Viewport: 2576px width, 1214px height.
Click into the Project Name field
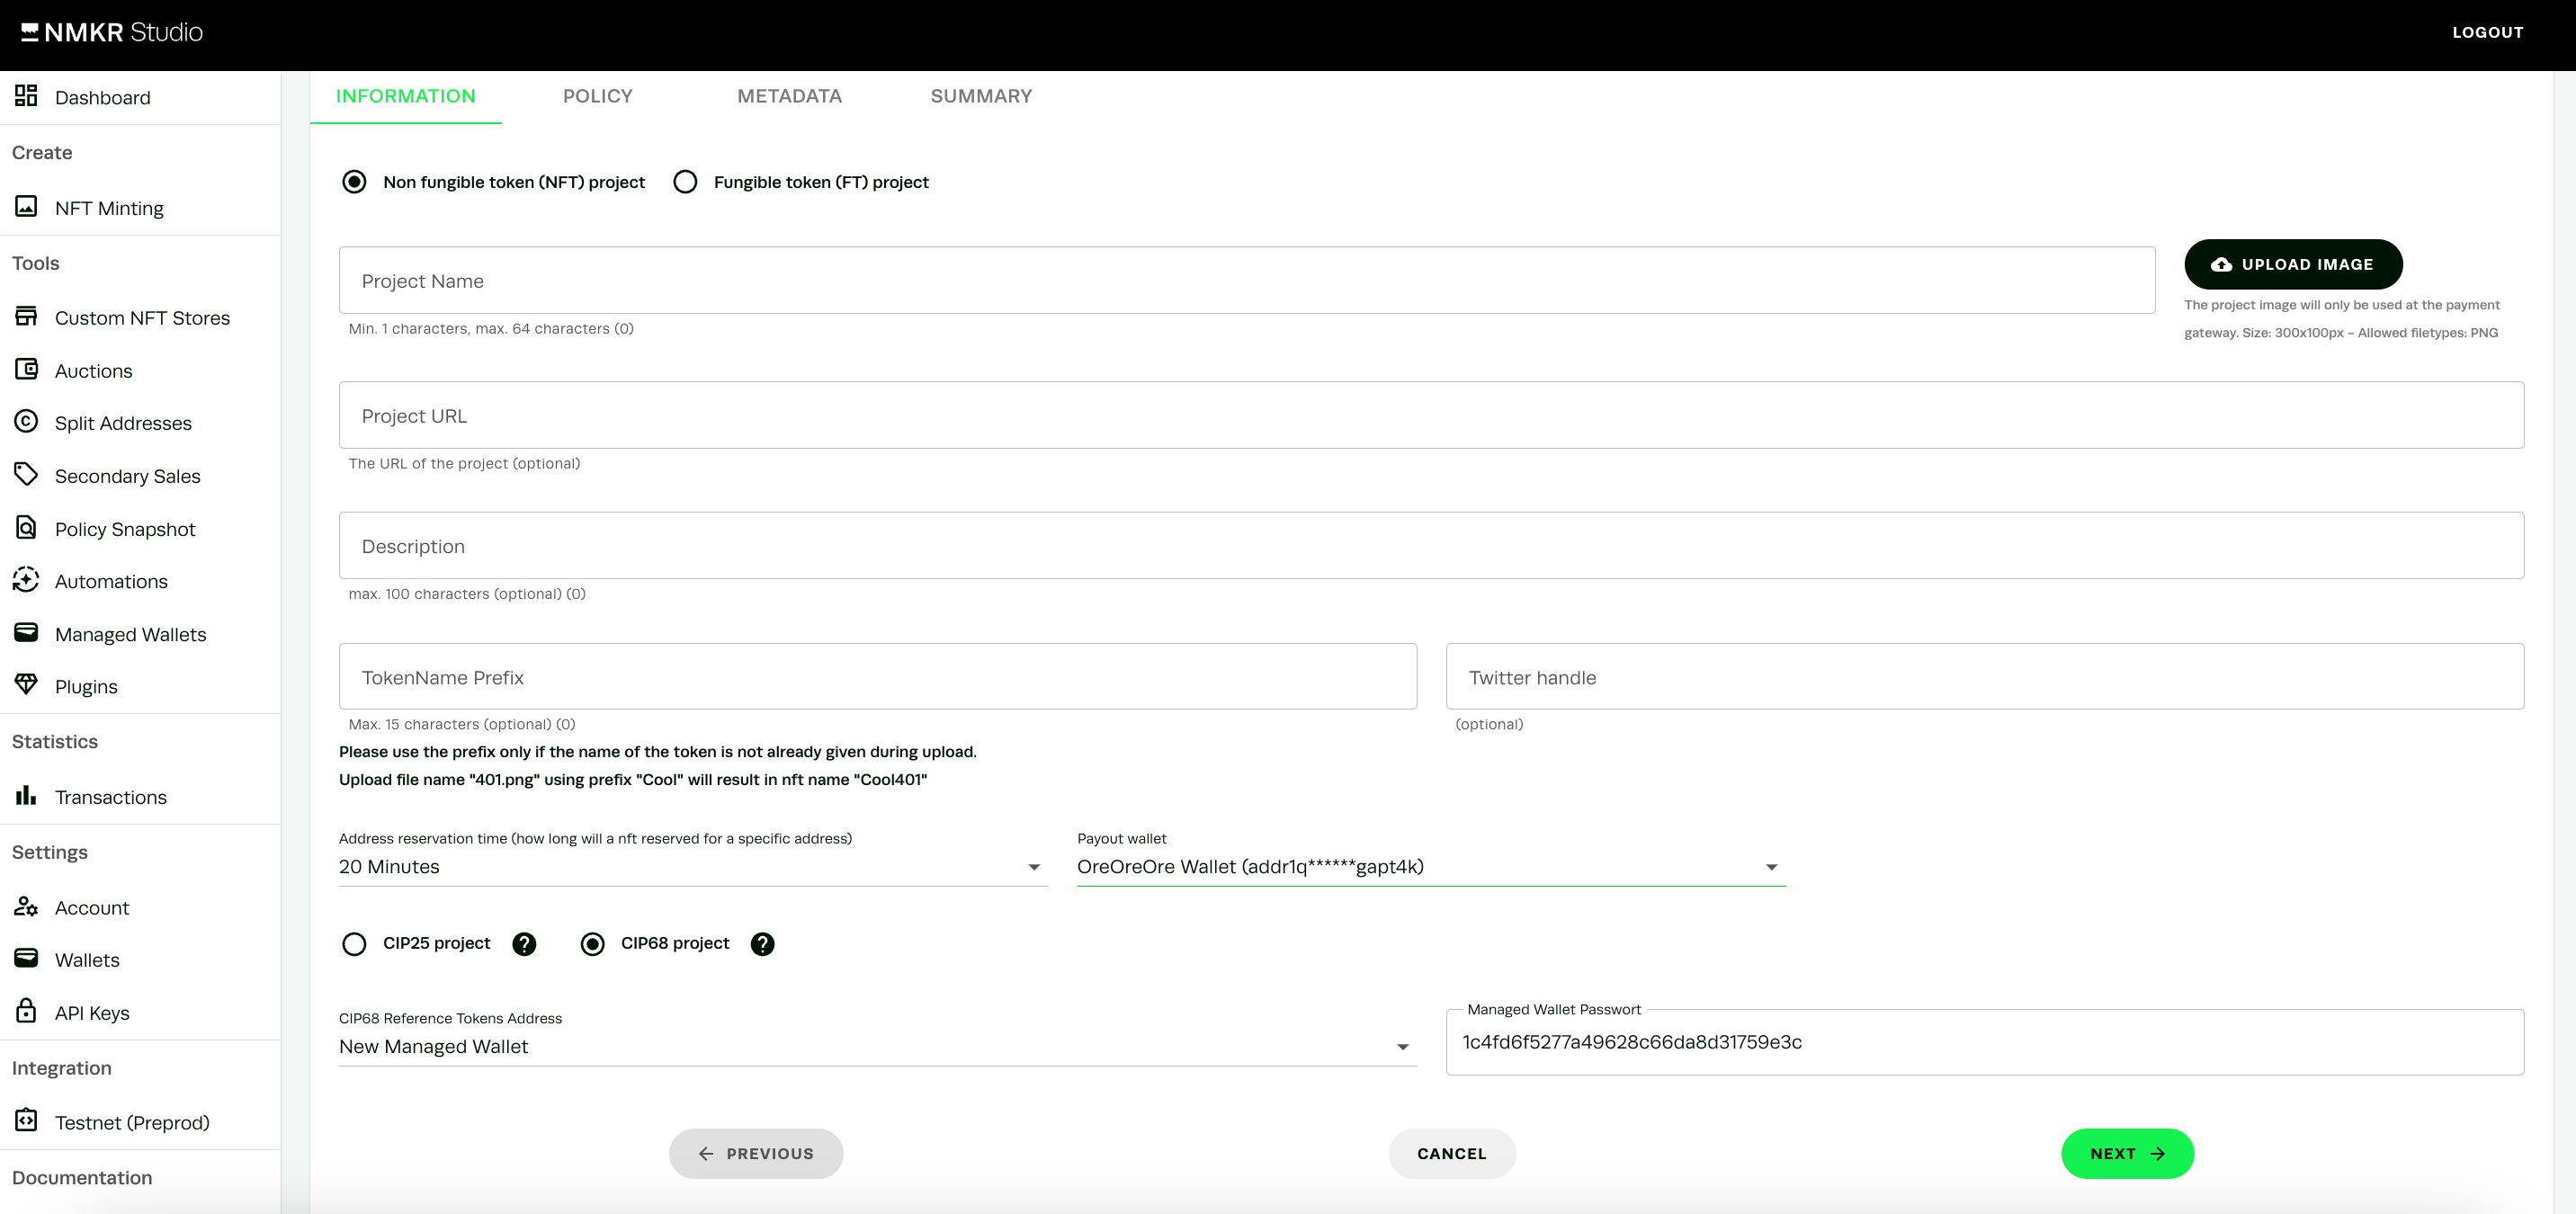click(x=1246, y=281)
